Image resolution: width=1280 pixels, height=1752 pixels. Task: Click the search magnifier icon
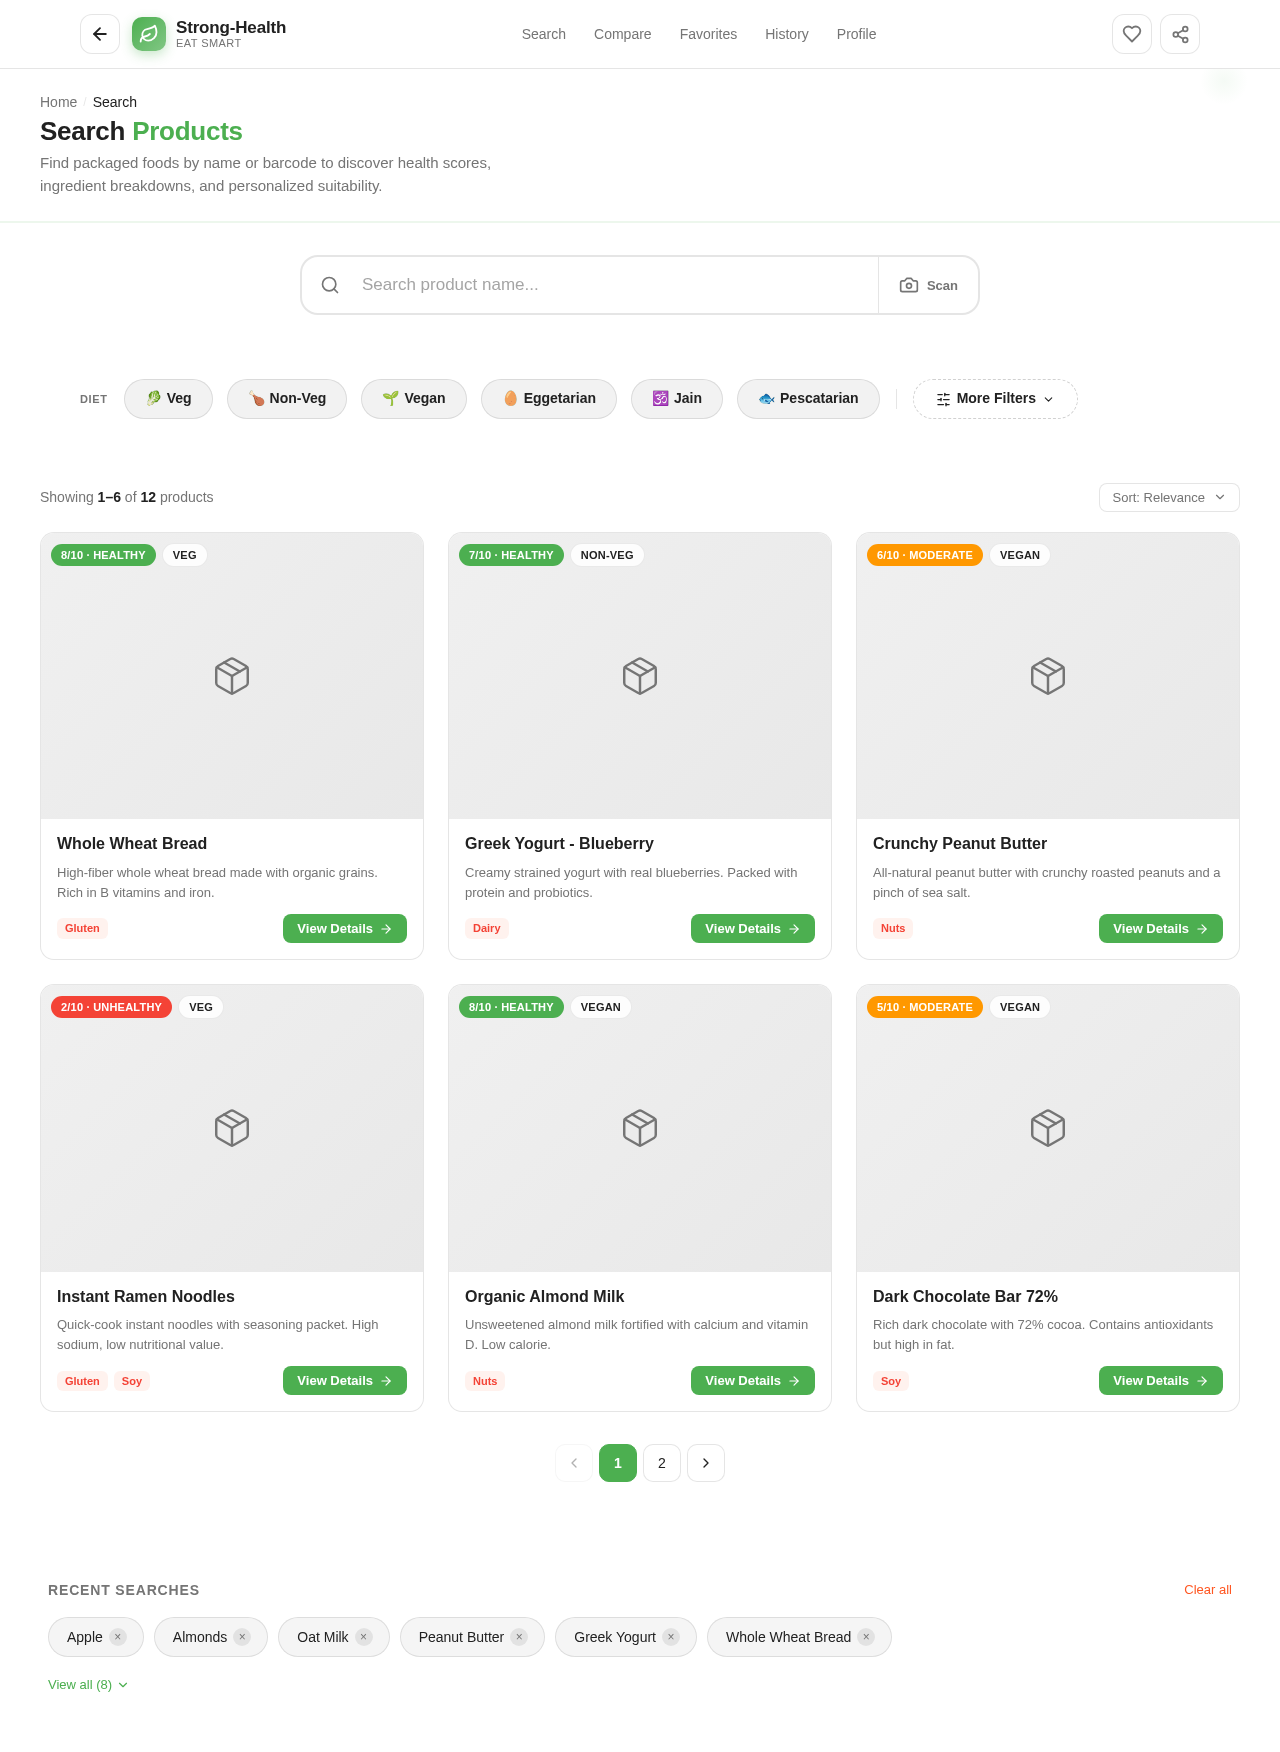[330, 285]
